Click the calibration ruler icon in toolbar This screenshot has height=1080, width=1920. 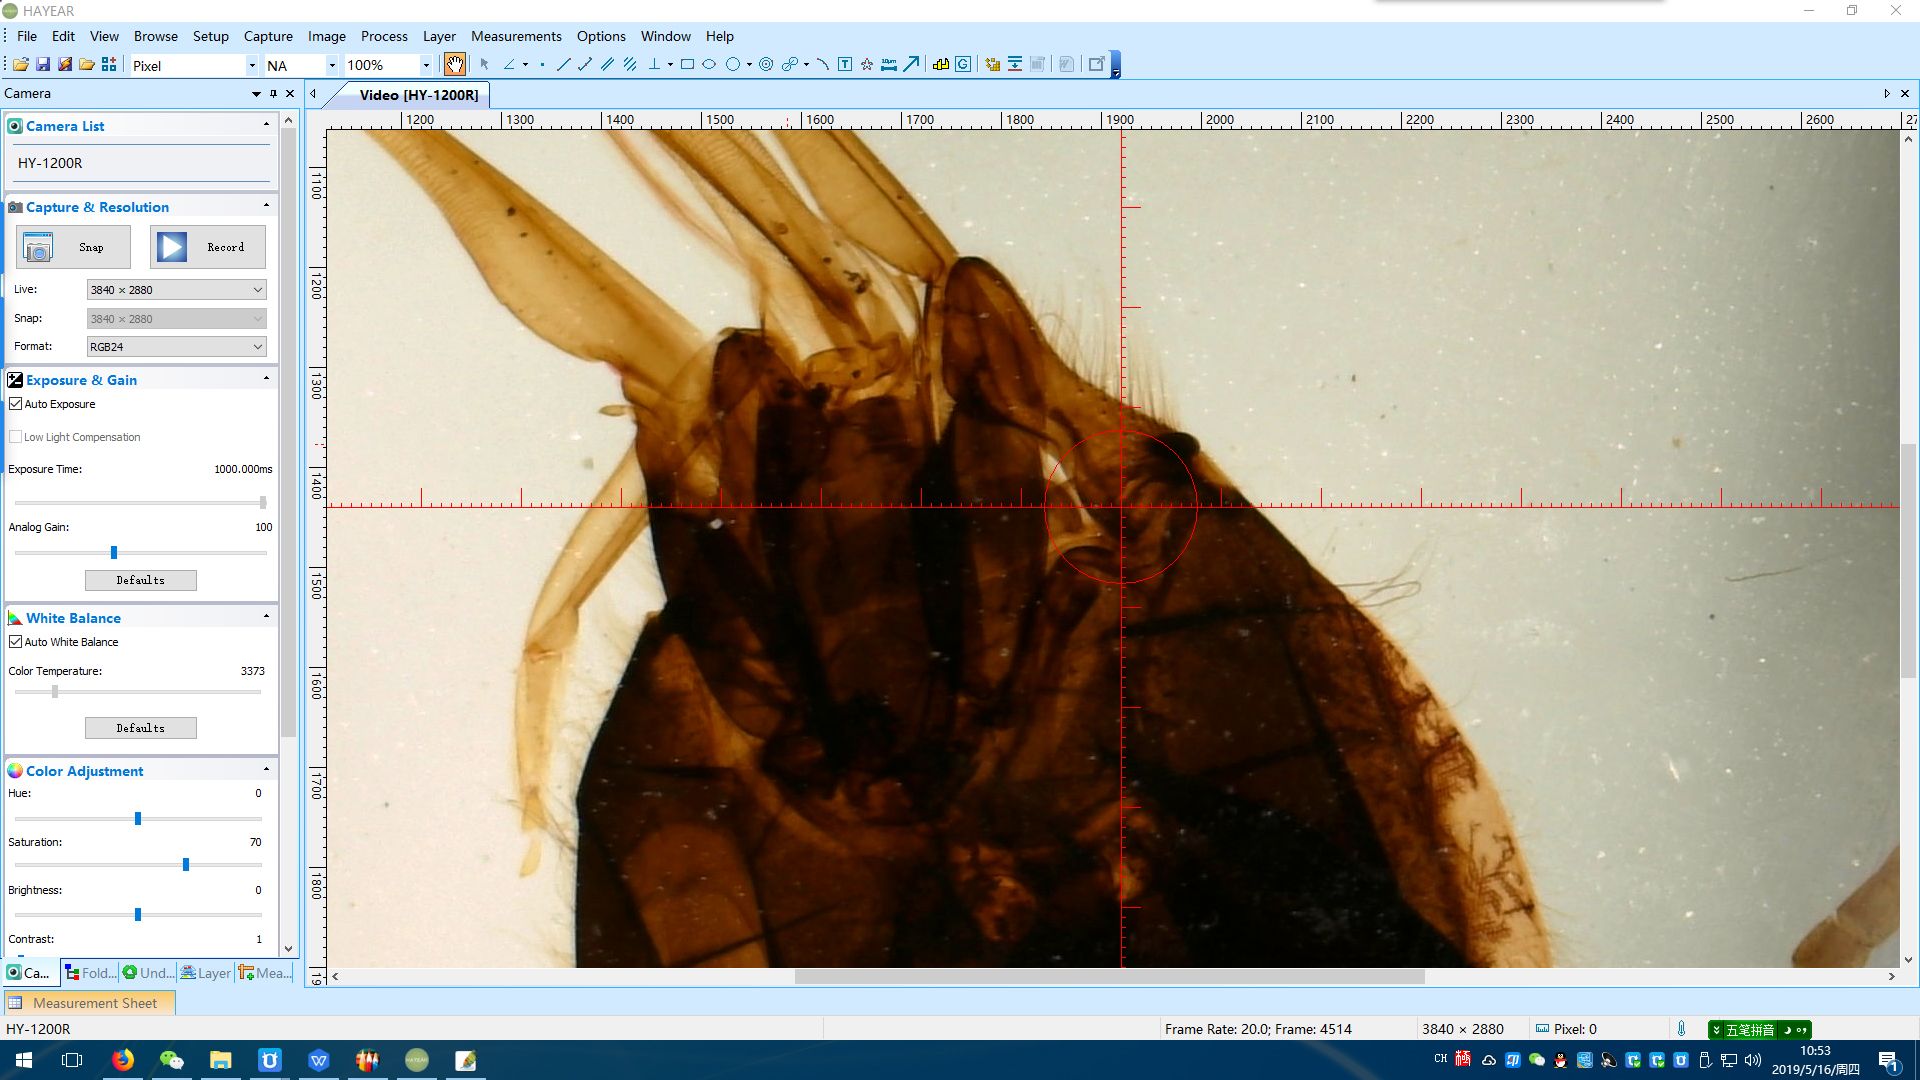941,65
